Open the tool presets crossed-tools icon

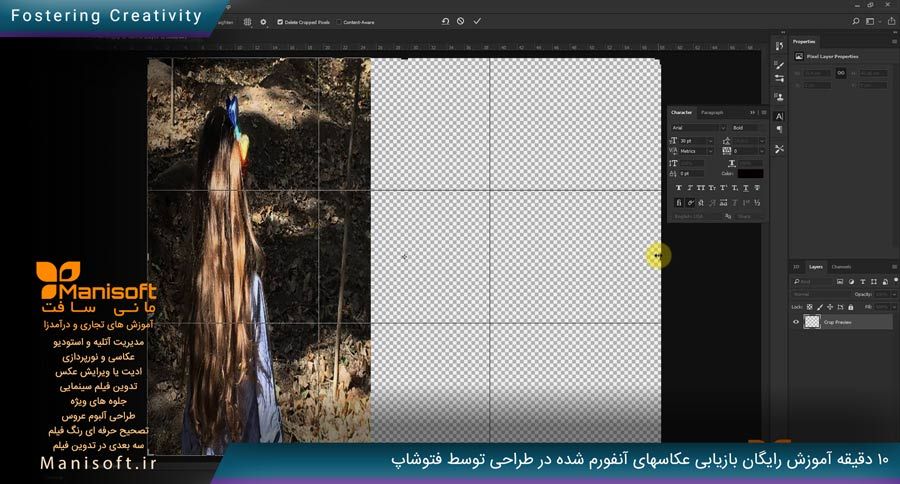coord(779,149)
